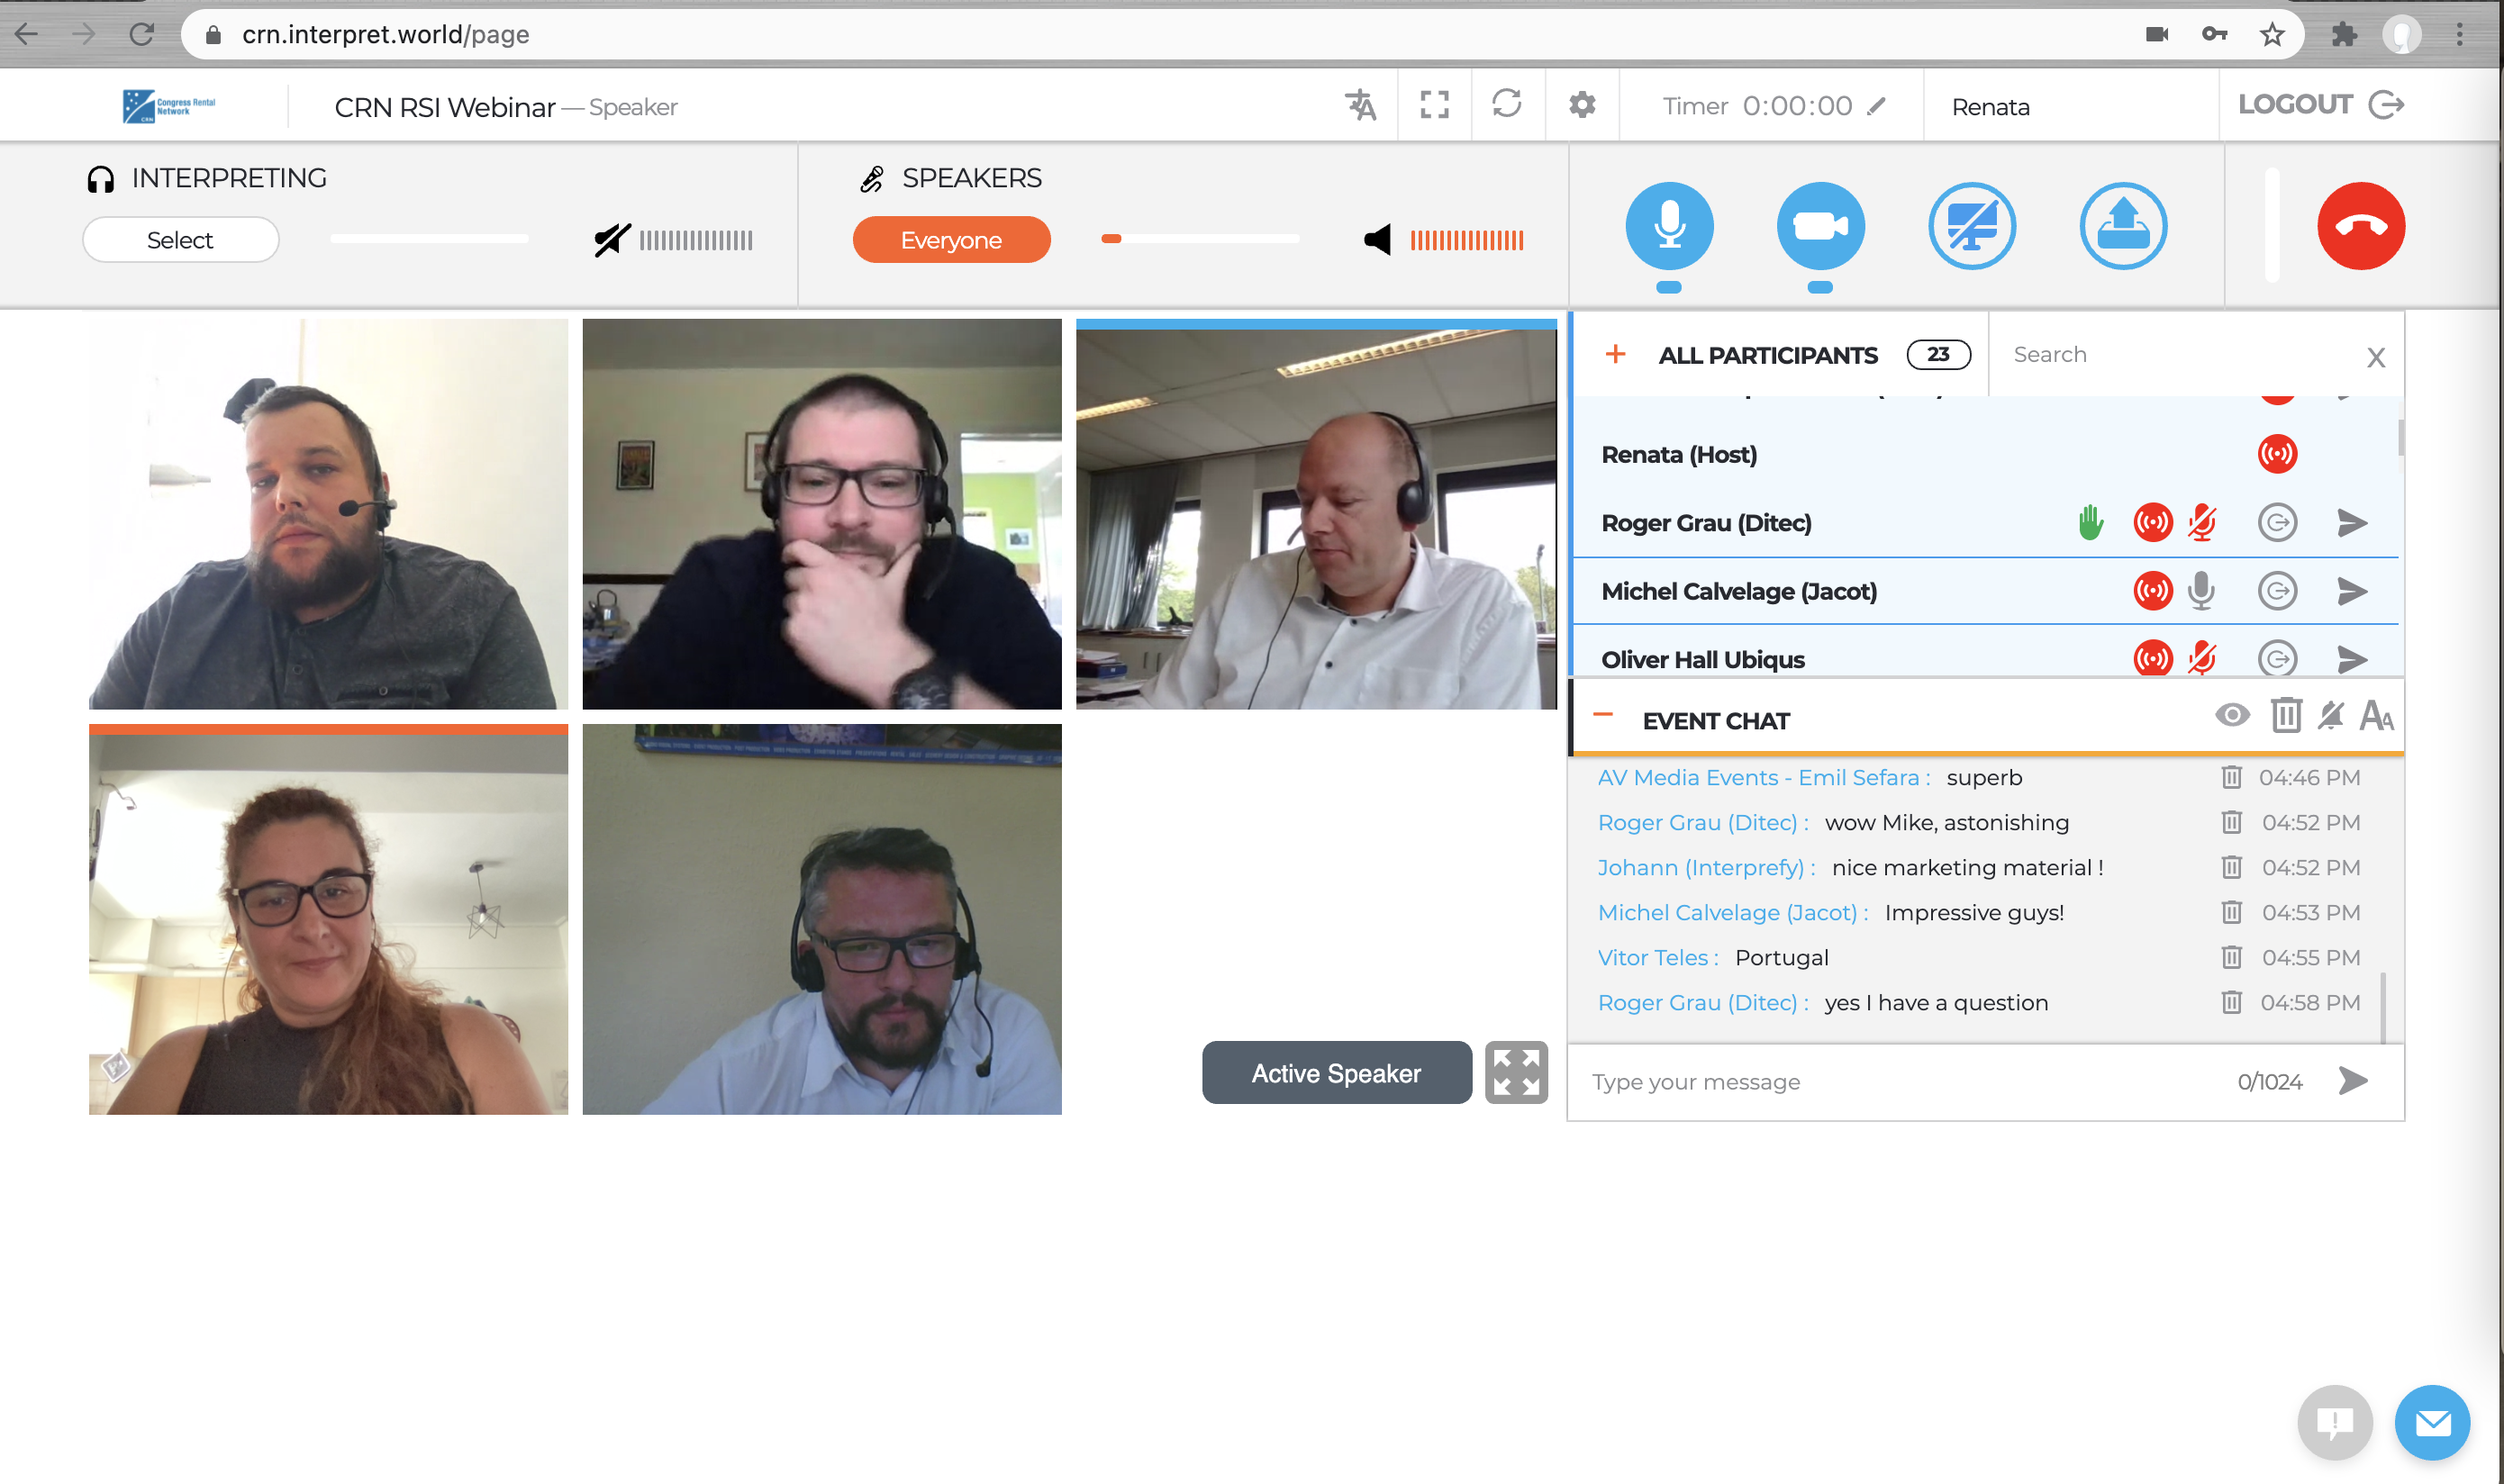The height and width of the screenshot is (1484, 2504).
Task: Adjust the speakers volume slider
Action: pyautogui.click(x=1200, y=239)
